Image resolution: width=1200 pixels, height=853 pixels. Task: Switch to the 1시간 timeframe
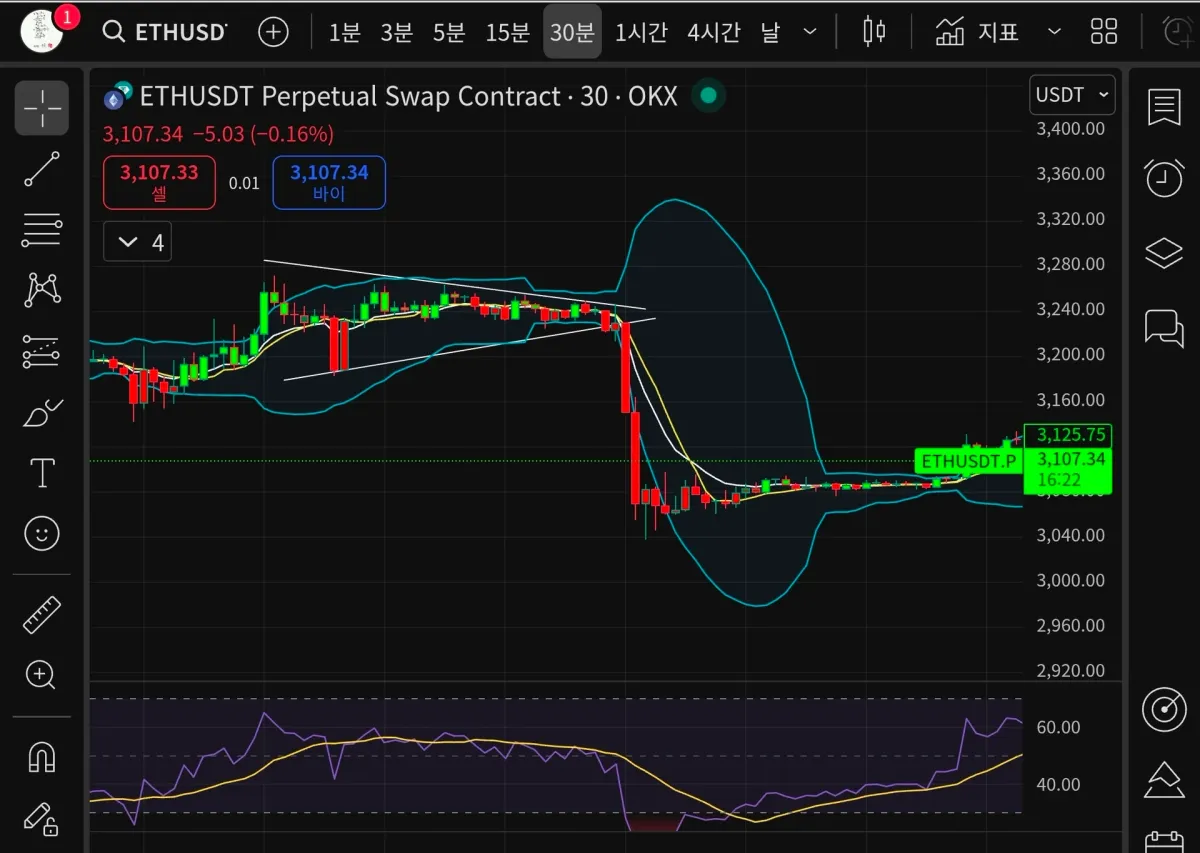(641, 32)
